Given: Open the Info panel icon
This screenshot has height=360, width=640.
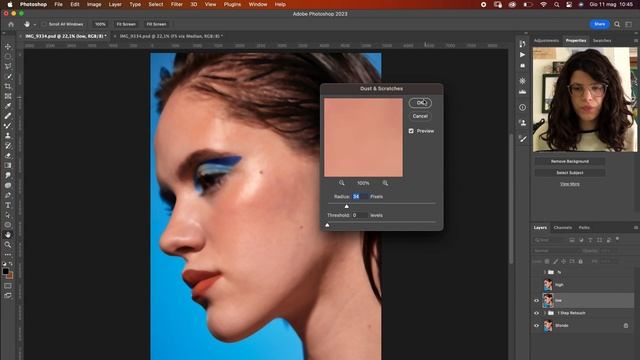Looking at the screenshot, I should tap(522, 107).
